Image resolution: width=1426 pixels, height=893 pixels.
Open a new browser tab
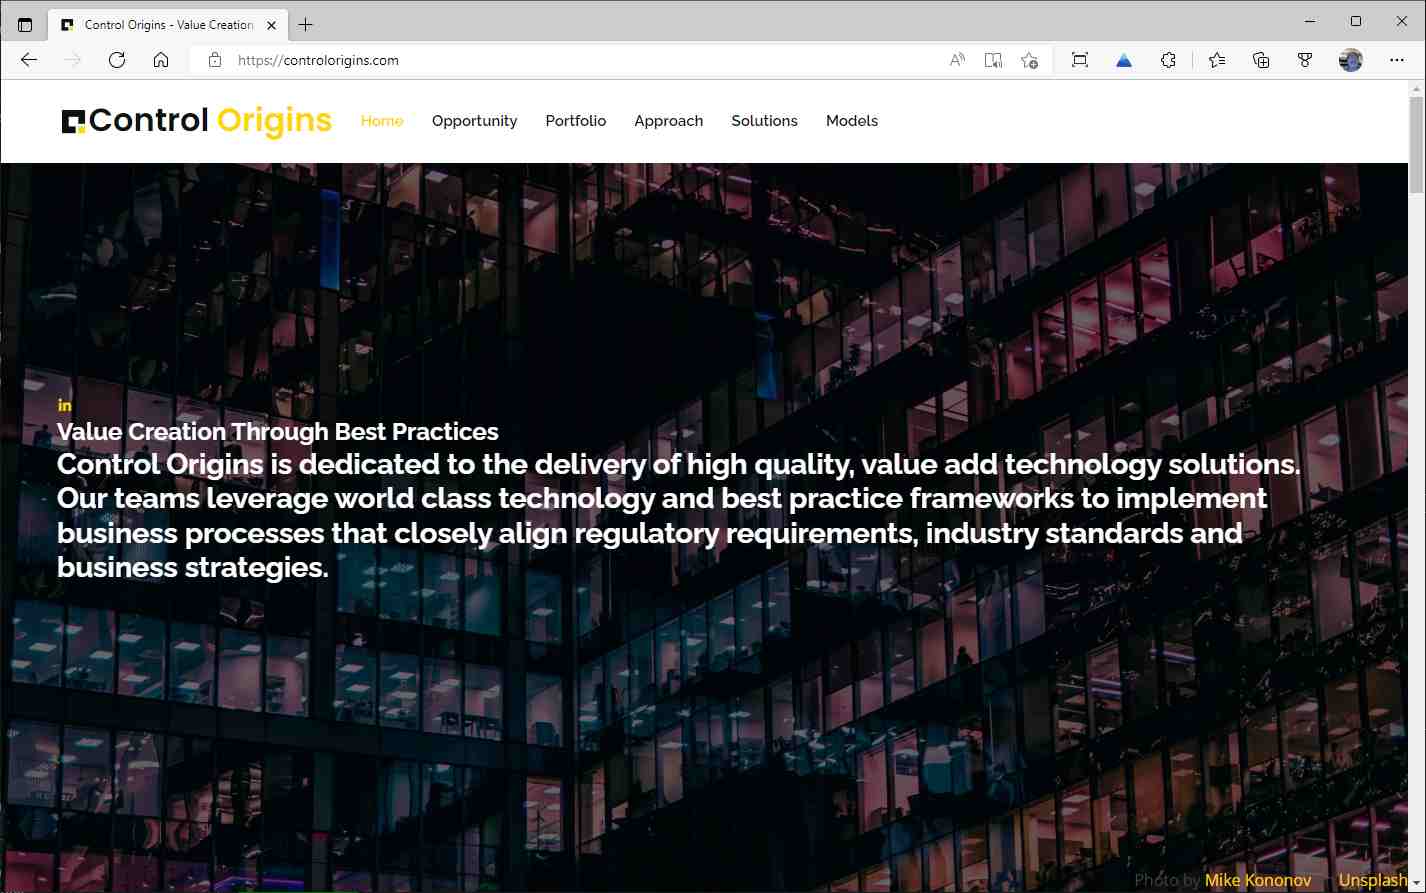tap(306, 24)
